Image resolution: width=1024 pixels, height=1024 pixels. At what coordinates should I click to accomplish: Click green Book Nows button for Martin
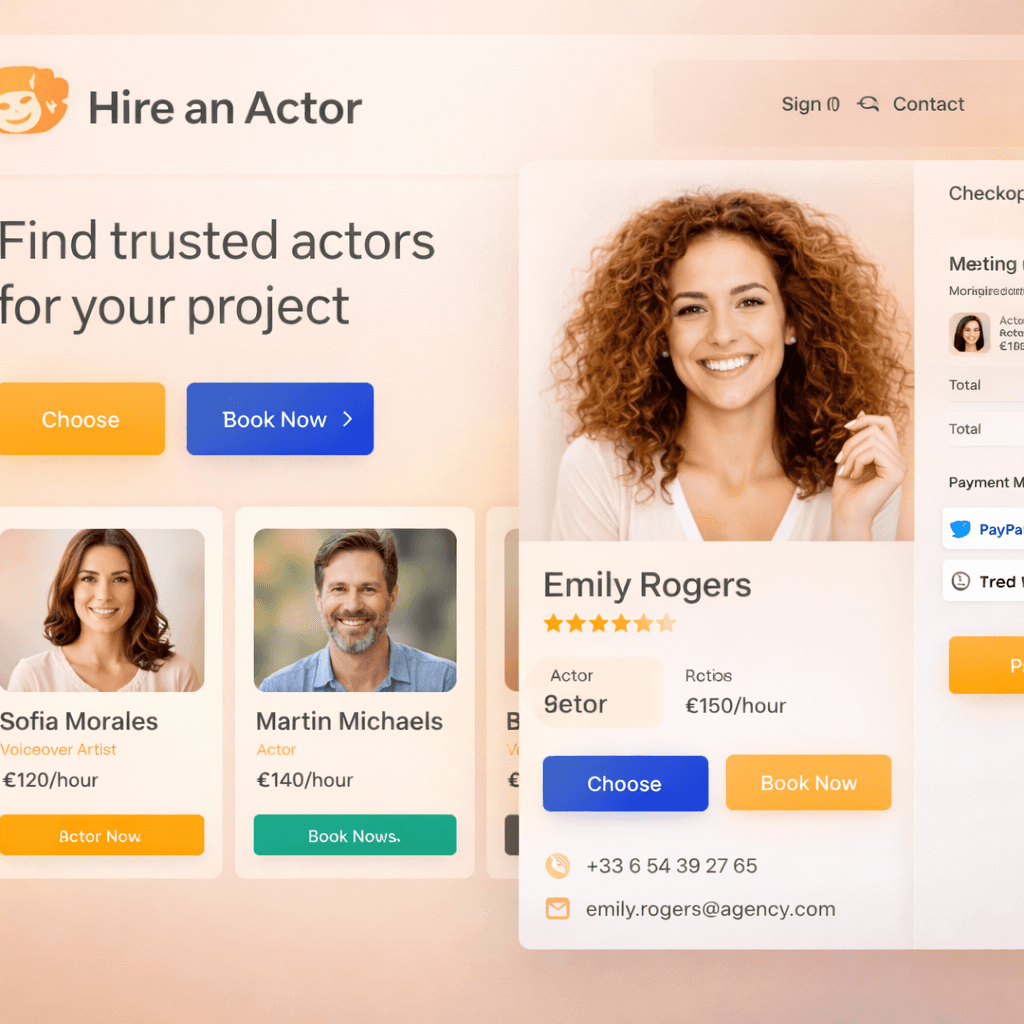(355, 835)
